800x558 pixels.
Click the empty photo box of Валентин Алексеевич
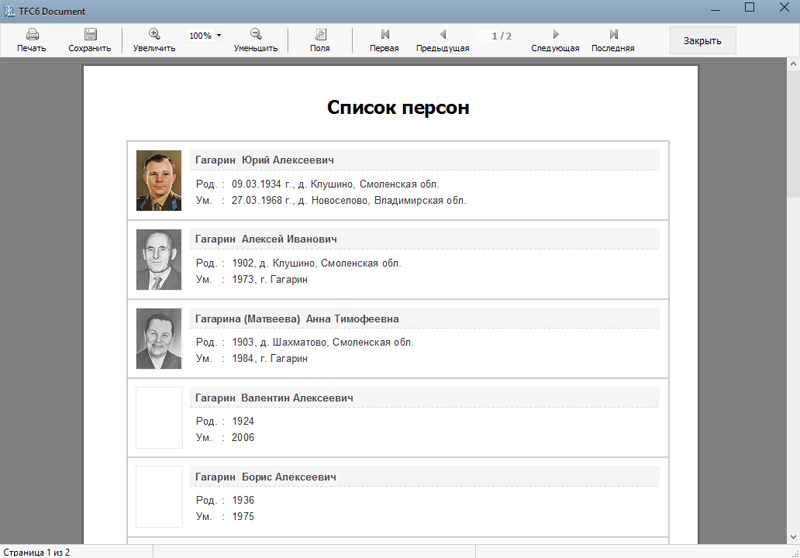point(159,418)
